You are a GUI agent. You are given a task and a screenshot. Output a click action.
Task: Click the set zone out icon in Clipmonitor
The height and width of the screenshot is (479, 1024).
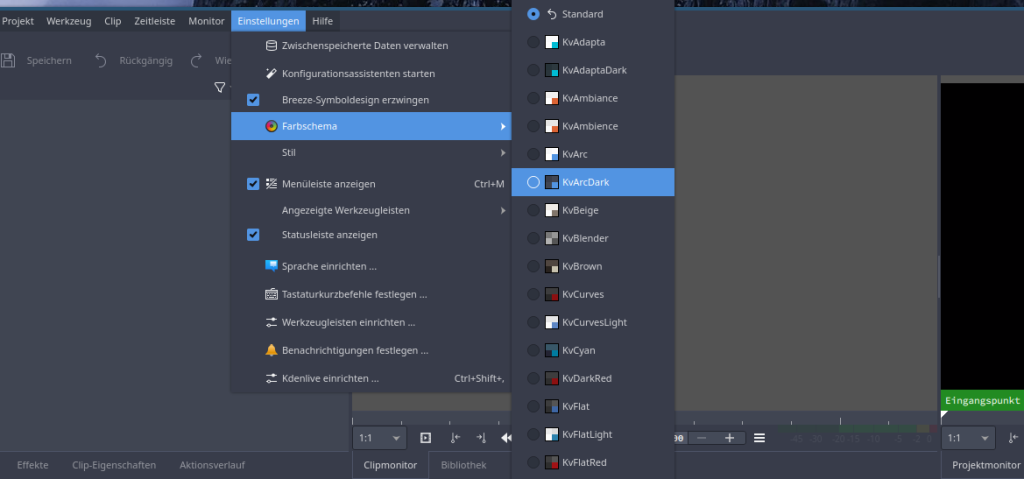point(481,438)
